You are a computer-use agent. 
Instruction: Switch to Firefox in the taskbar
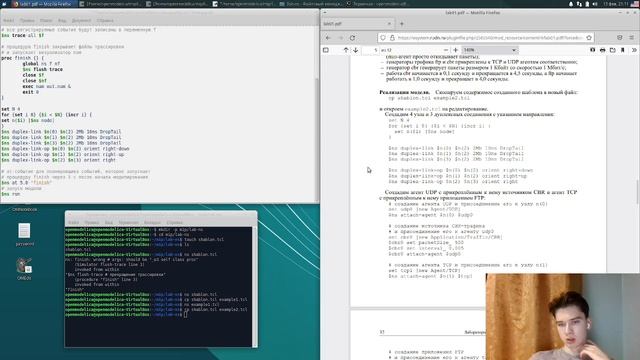click(43, 4)
